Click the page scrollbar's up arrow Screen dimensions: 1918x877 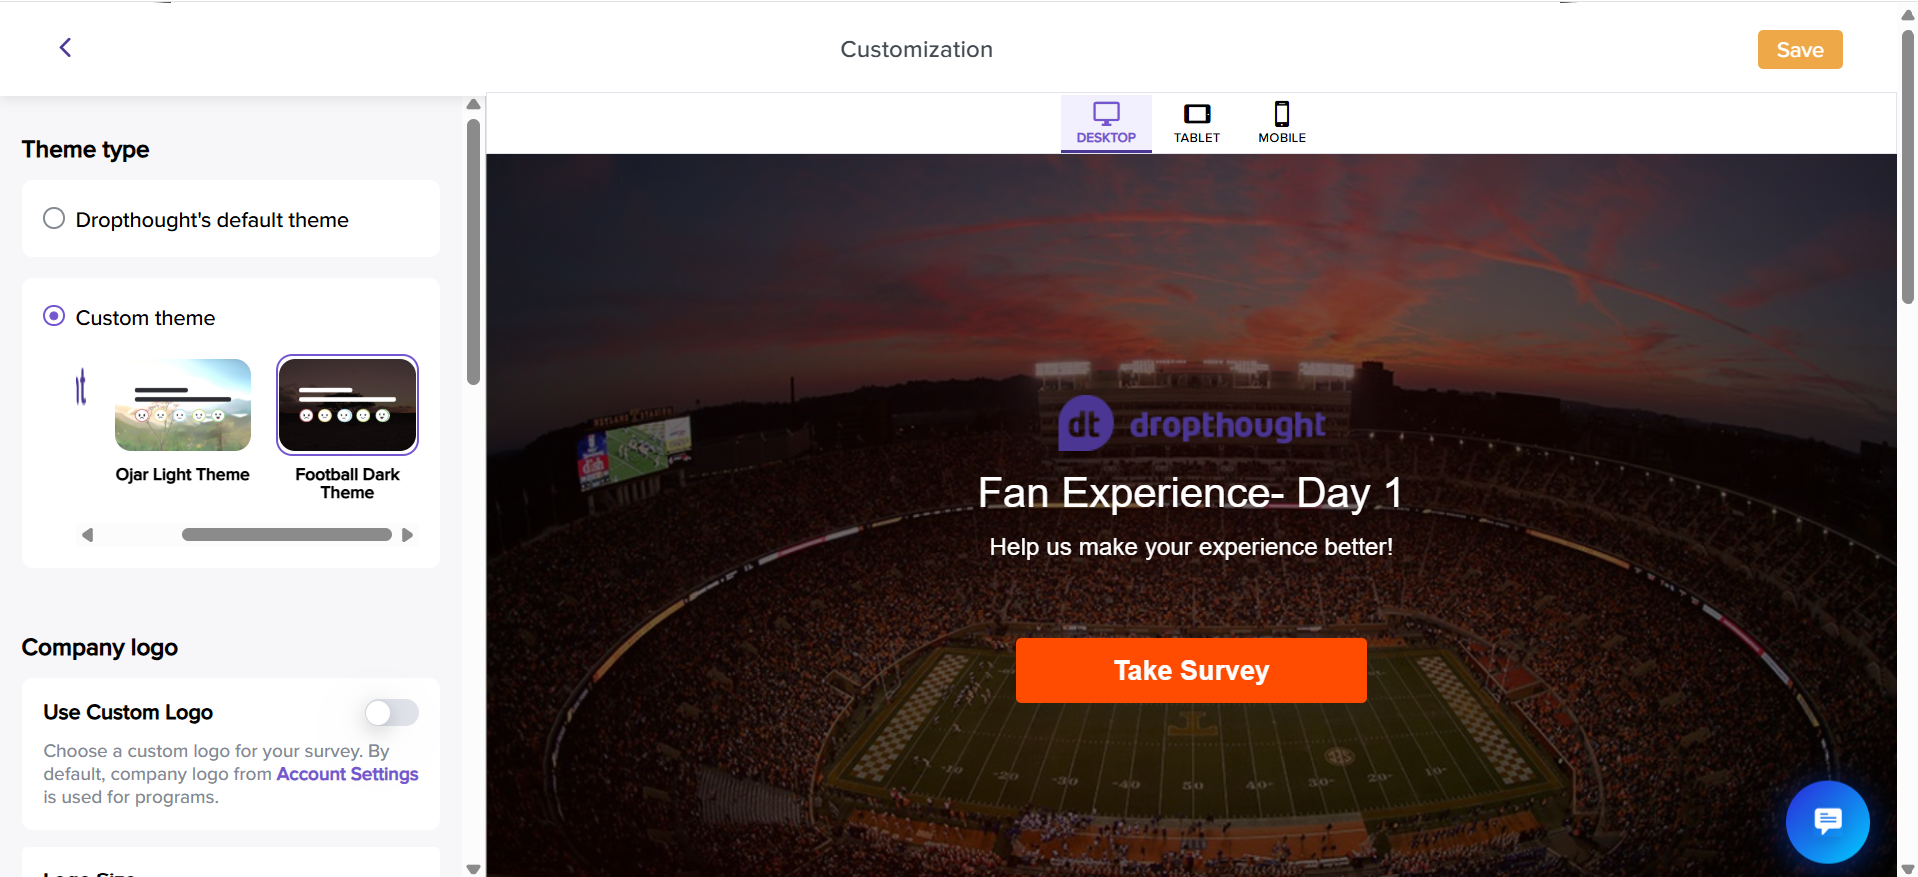tap(1908, 15)
